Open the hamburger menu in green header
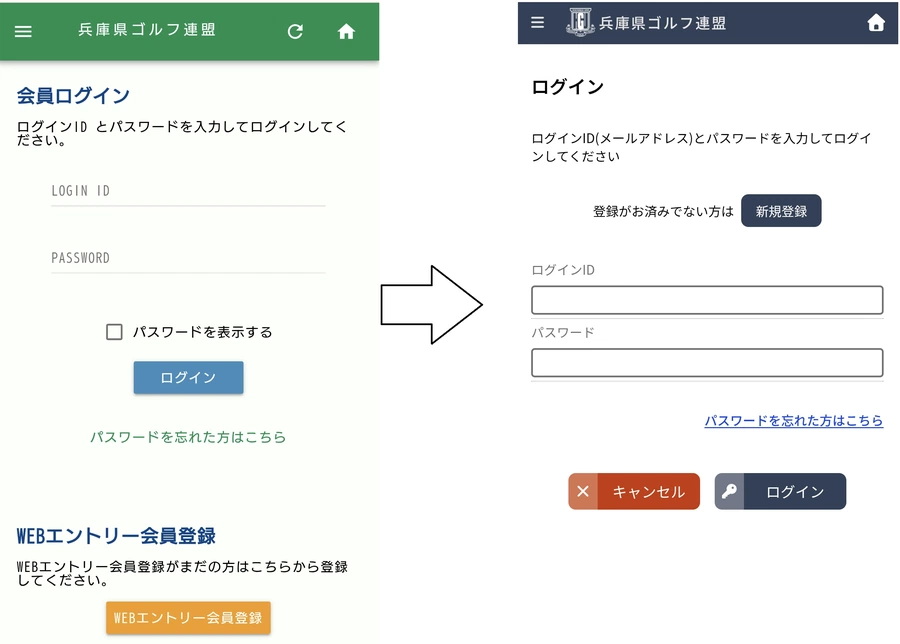Viewport: 900px width, 644px height. point(23,31)
